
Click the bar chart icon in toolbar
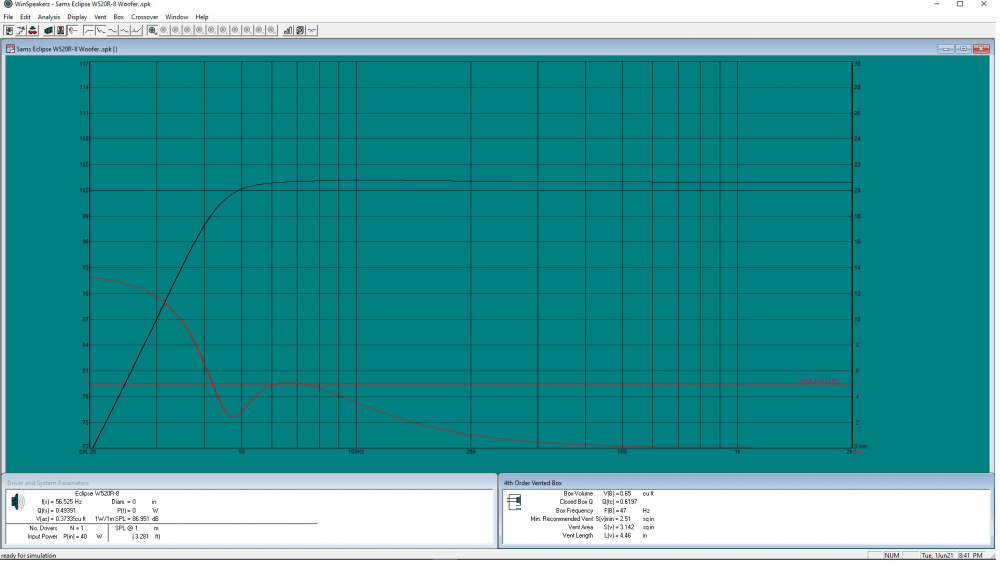pyautogui.click(x=288, y=30)
